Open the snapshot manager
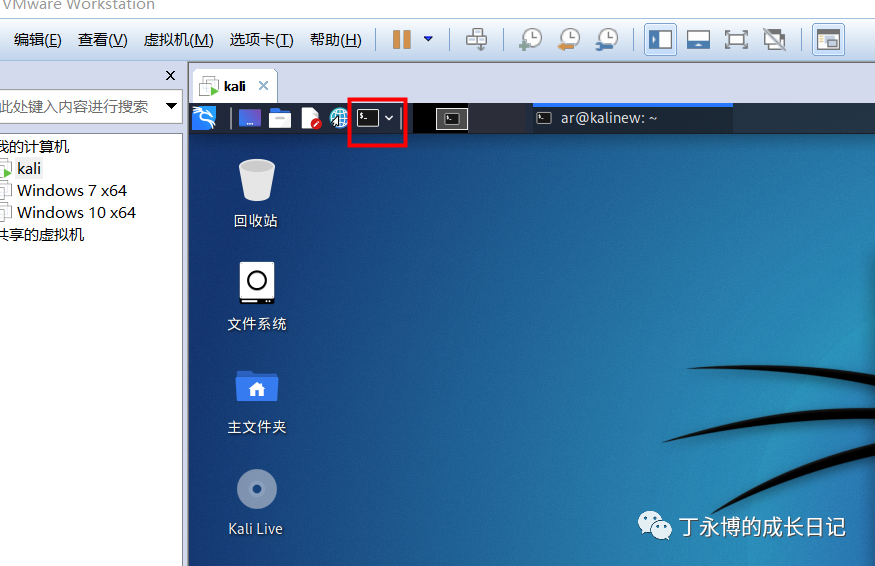The height and width of the screenshot is (566, 875). 607,40
